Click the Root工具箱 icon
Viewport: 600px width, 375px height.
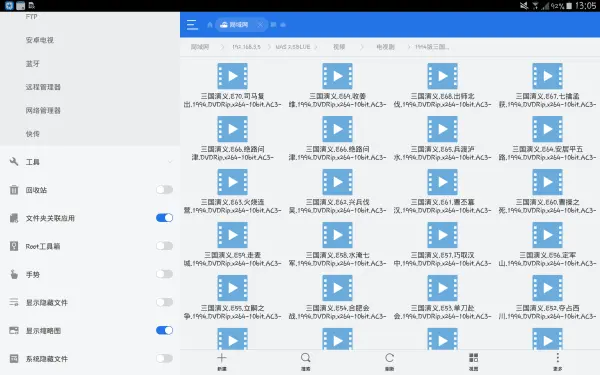point(14,246)
